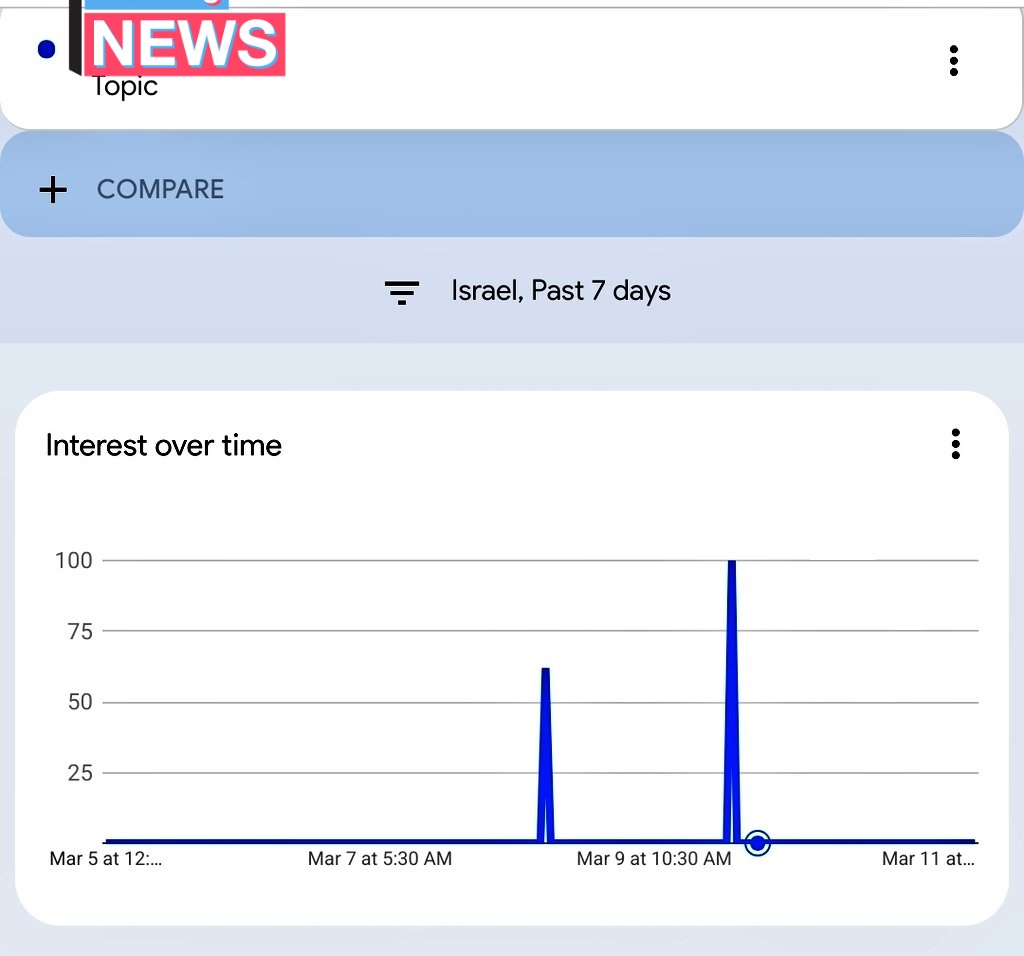Click the blue dot beside the search term

(46, 49)
